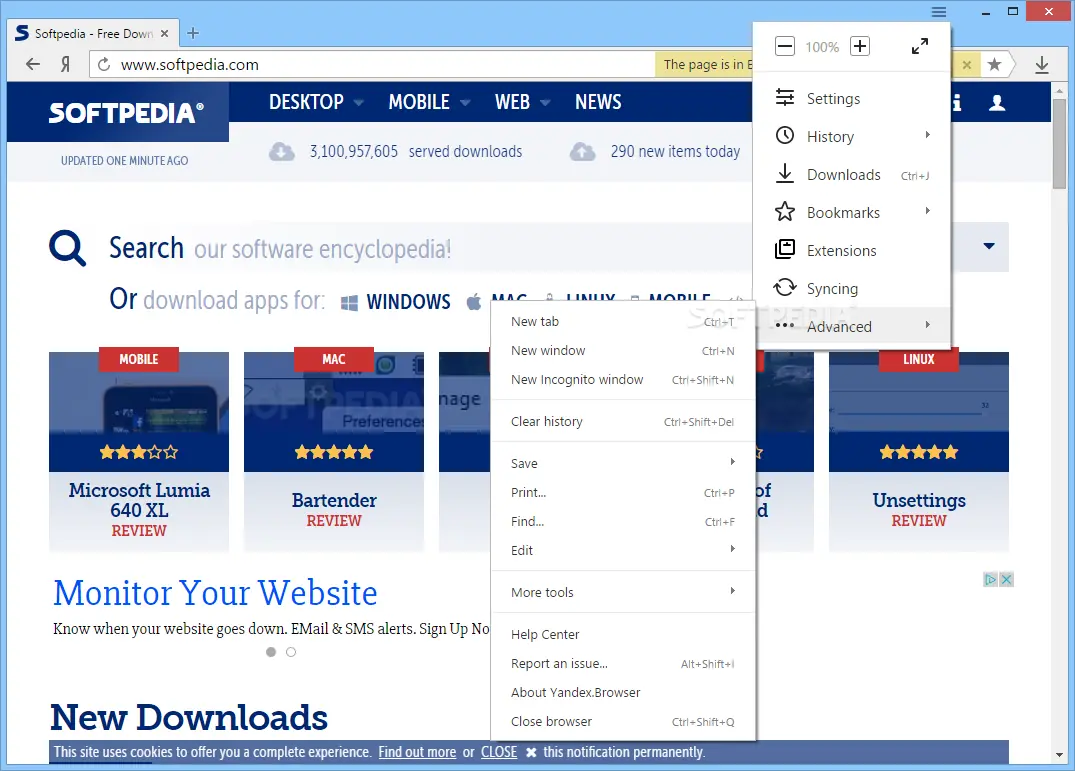Image resolution: width=1075 pixels, height=771 pixels.
Task: Open the WEB dropdown on Softpedia
Action: (522, 102)
